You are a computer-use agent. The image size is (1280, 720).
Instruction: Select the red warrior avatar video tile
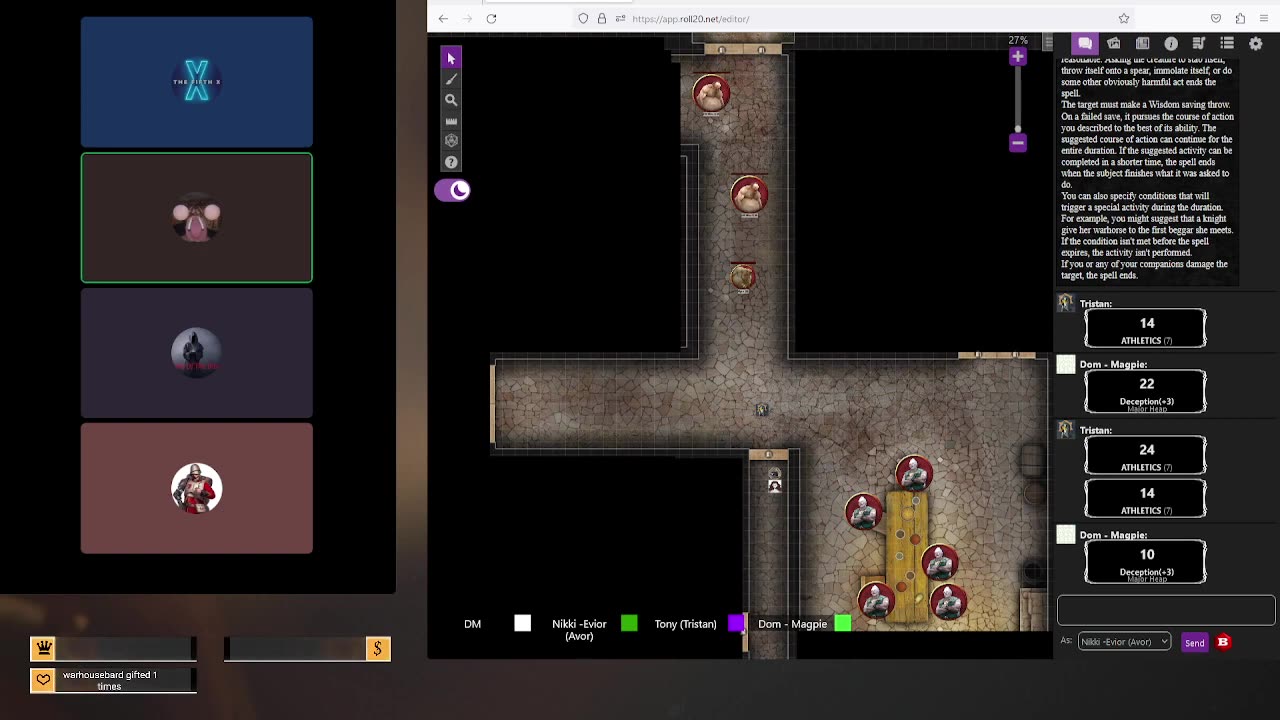pos(197,488)
